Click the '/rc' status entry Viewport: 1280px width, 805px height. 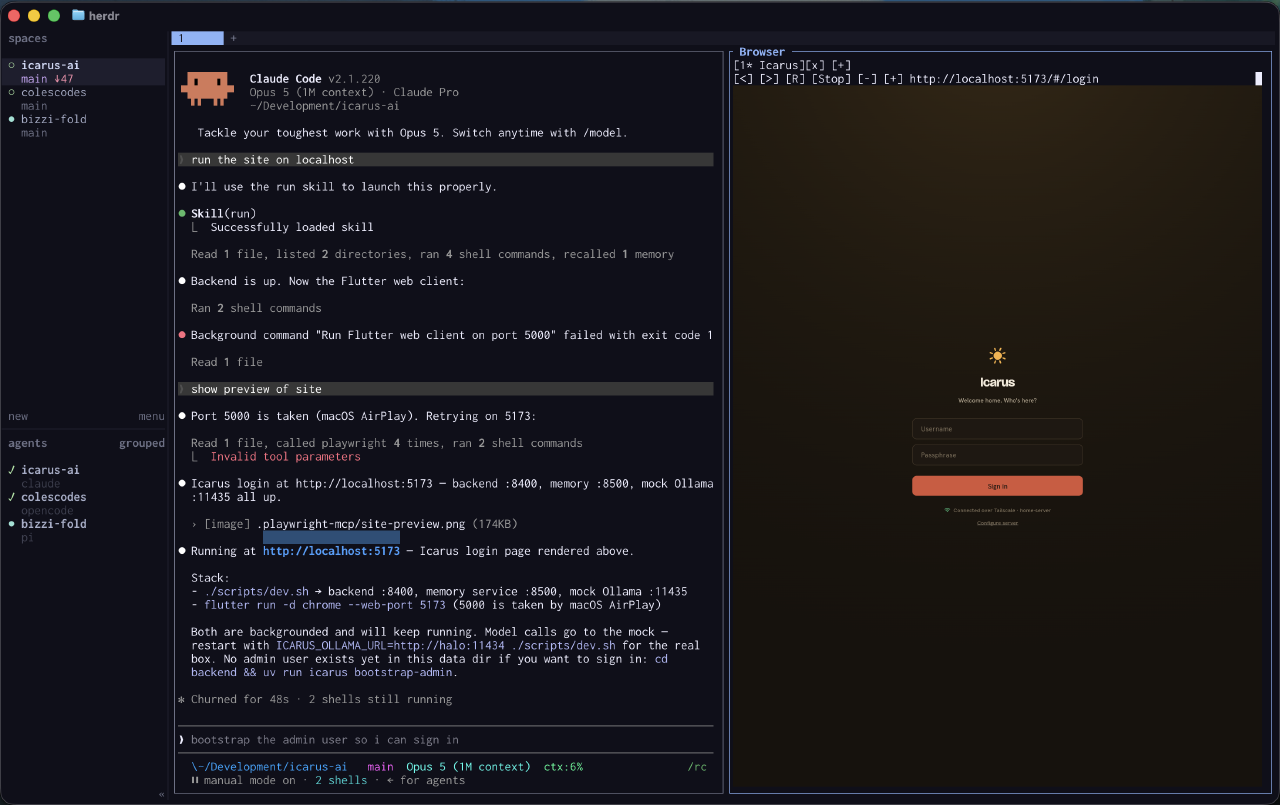pos(697,767)
